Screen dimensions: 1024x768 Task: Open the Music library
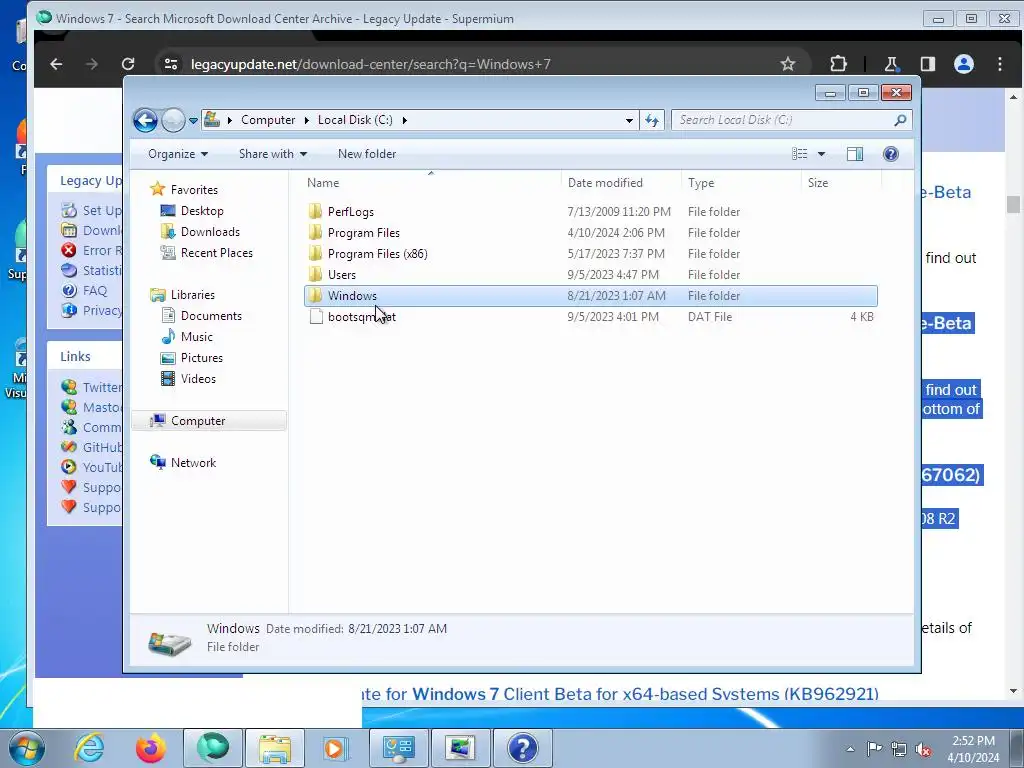tap(197, 336)
